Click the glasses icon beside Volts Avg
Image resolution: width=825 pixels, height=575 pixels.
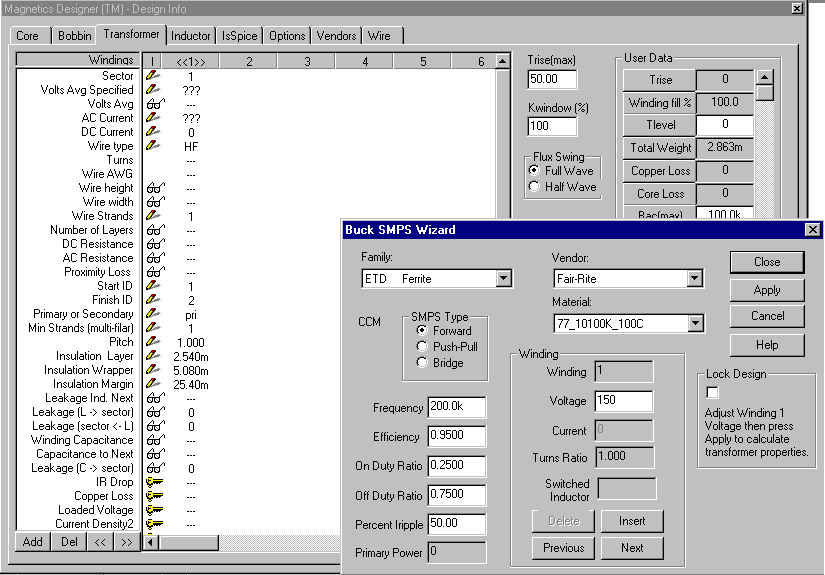[154, 104]
